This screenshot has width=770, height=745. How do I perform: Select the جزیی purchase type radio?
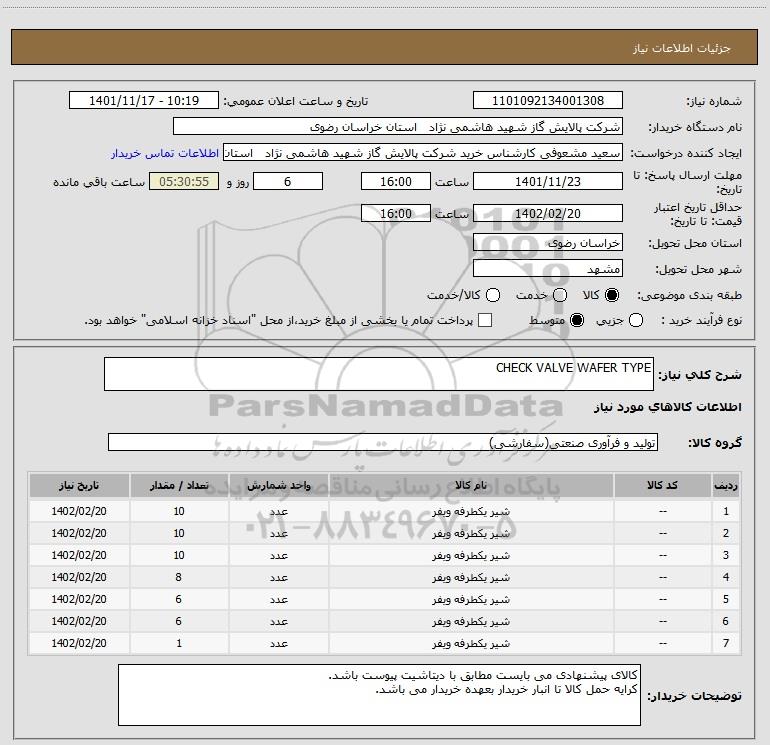pyautogui.click(x=635, y=321)
